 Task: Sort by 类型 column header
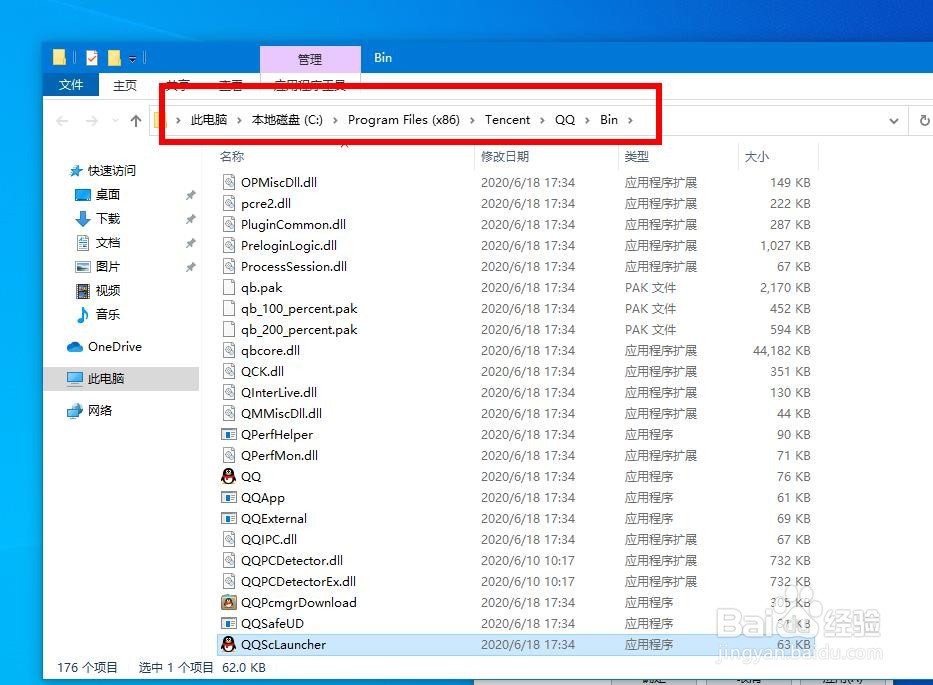click(637, 157)
